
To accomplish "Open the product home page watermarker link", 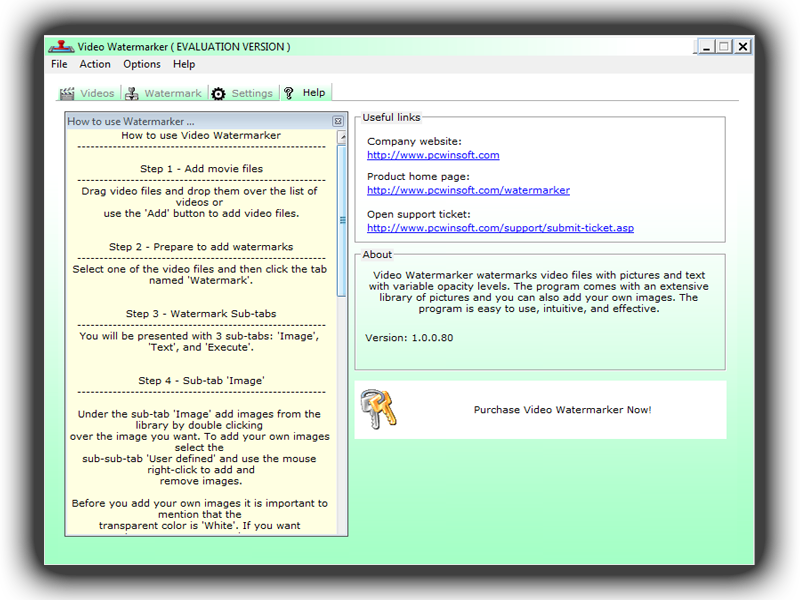I will tap(468, 190).
